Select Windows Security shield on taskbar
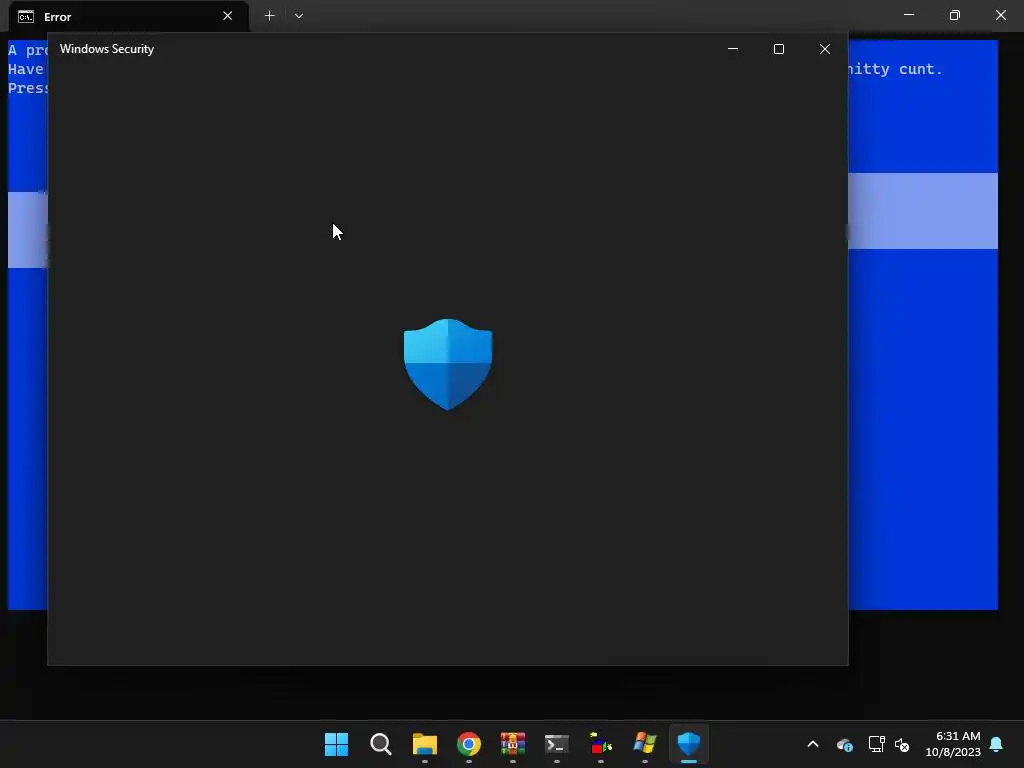This screenshot has height=768, width=1024. [x=689, y=744]
